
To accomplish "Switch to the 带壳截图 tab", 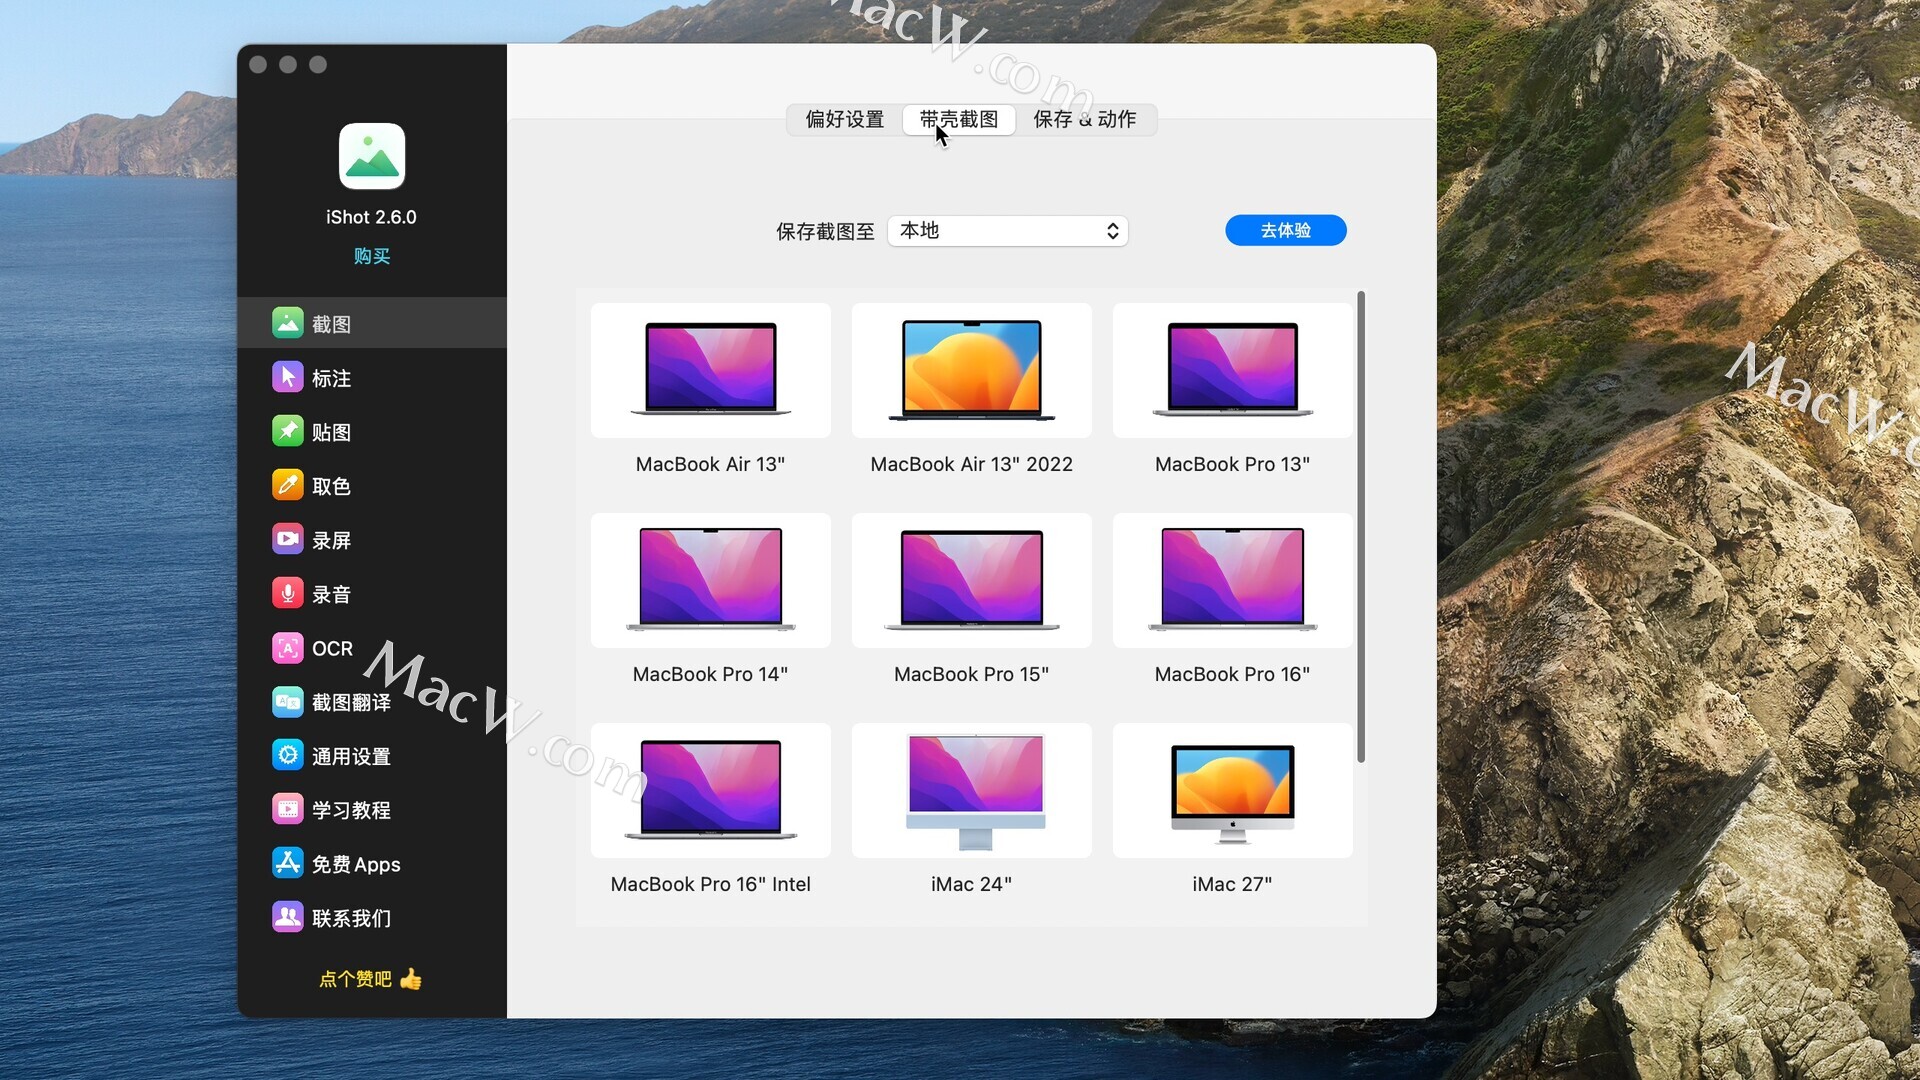I will 959,119.
